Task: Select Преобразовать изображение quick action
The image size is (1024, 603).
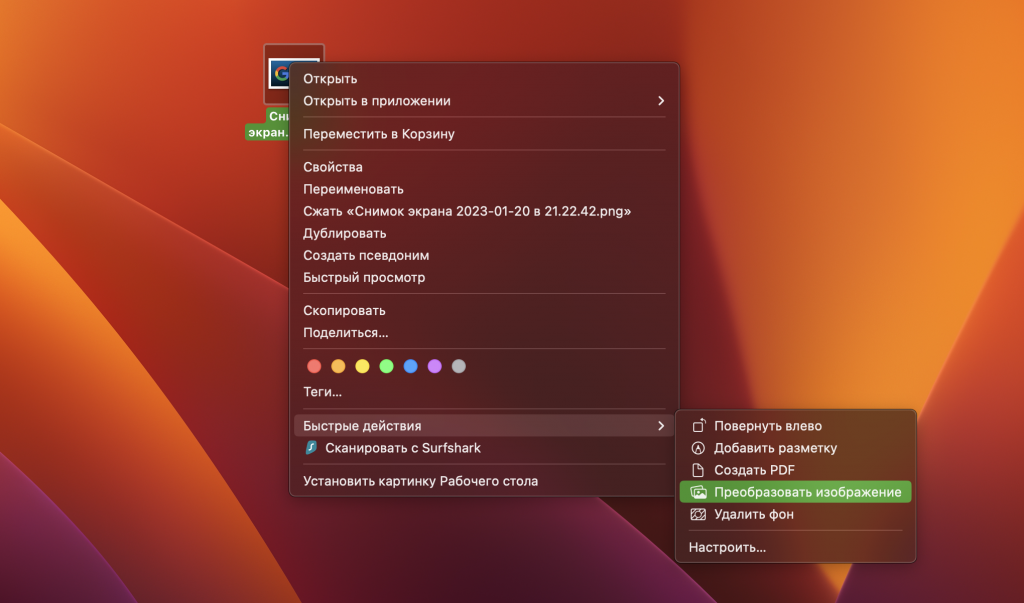Action: tap(795, 492)
